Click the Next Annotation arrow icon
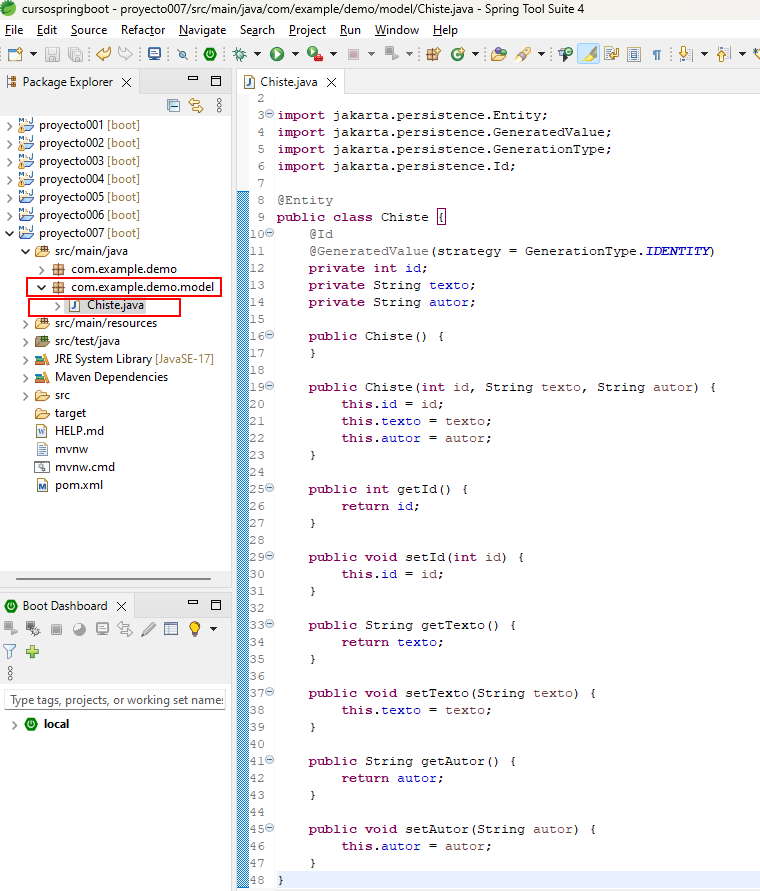Viewport: 760px width, 891px height. (685, 54)
